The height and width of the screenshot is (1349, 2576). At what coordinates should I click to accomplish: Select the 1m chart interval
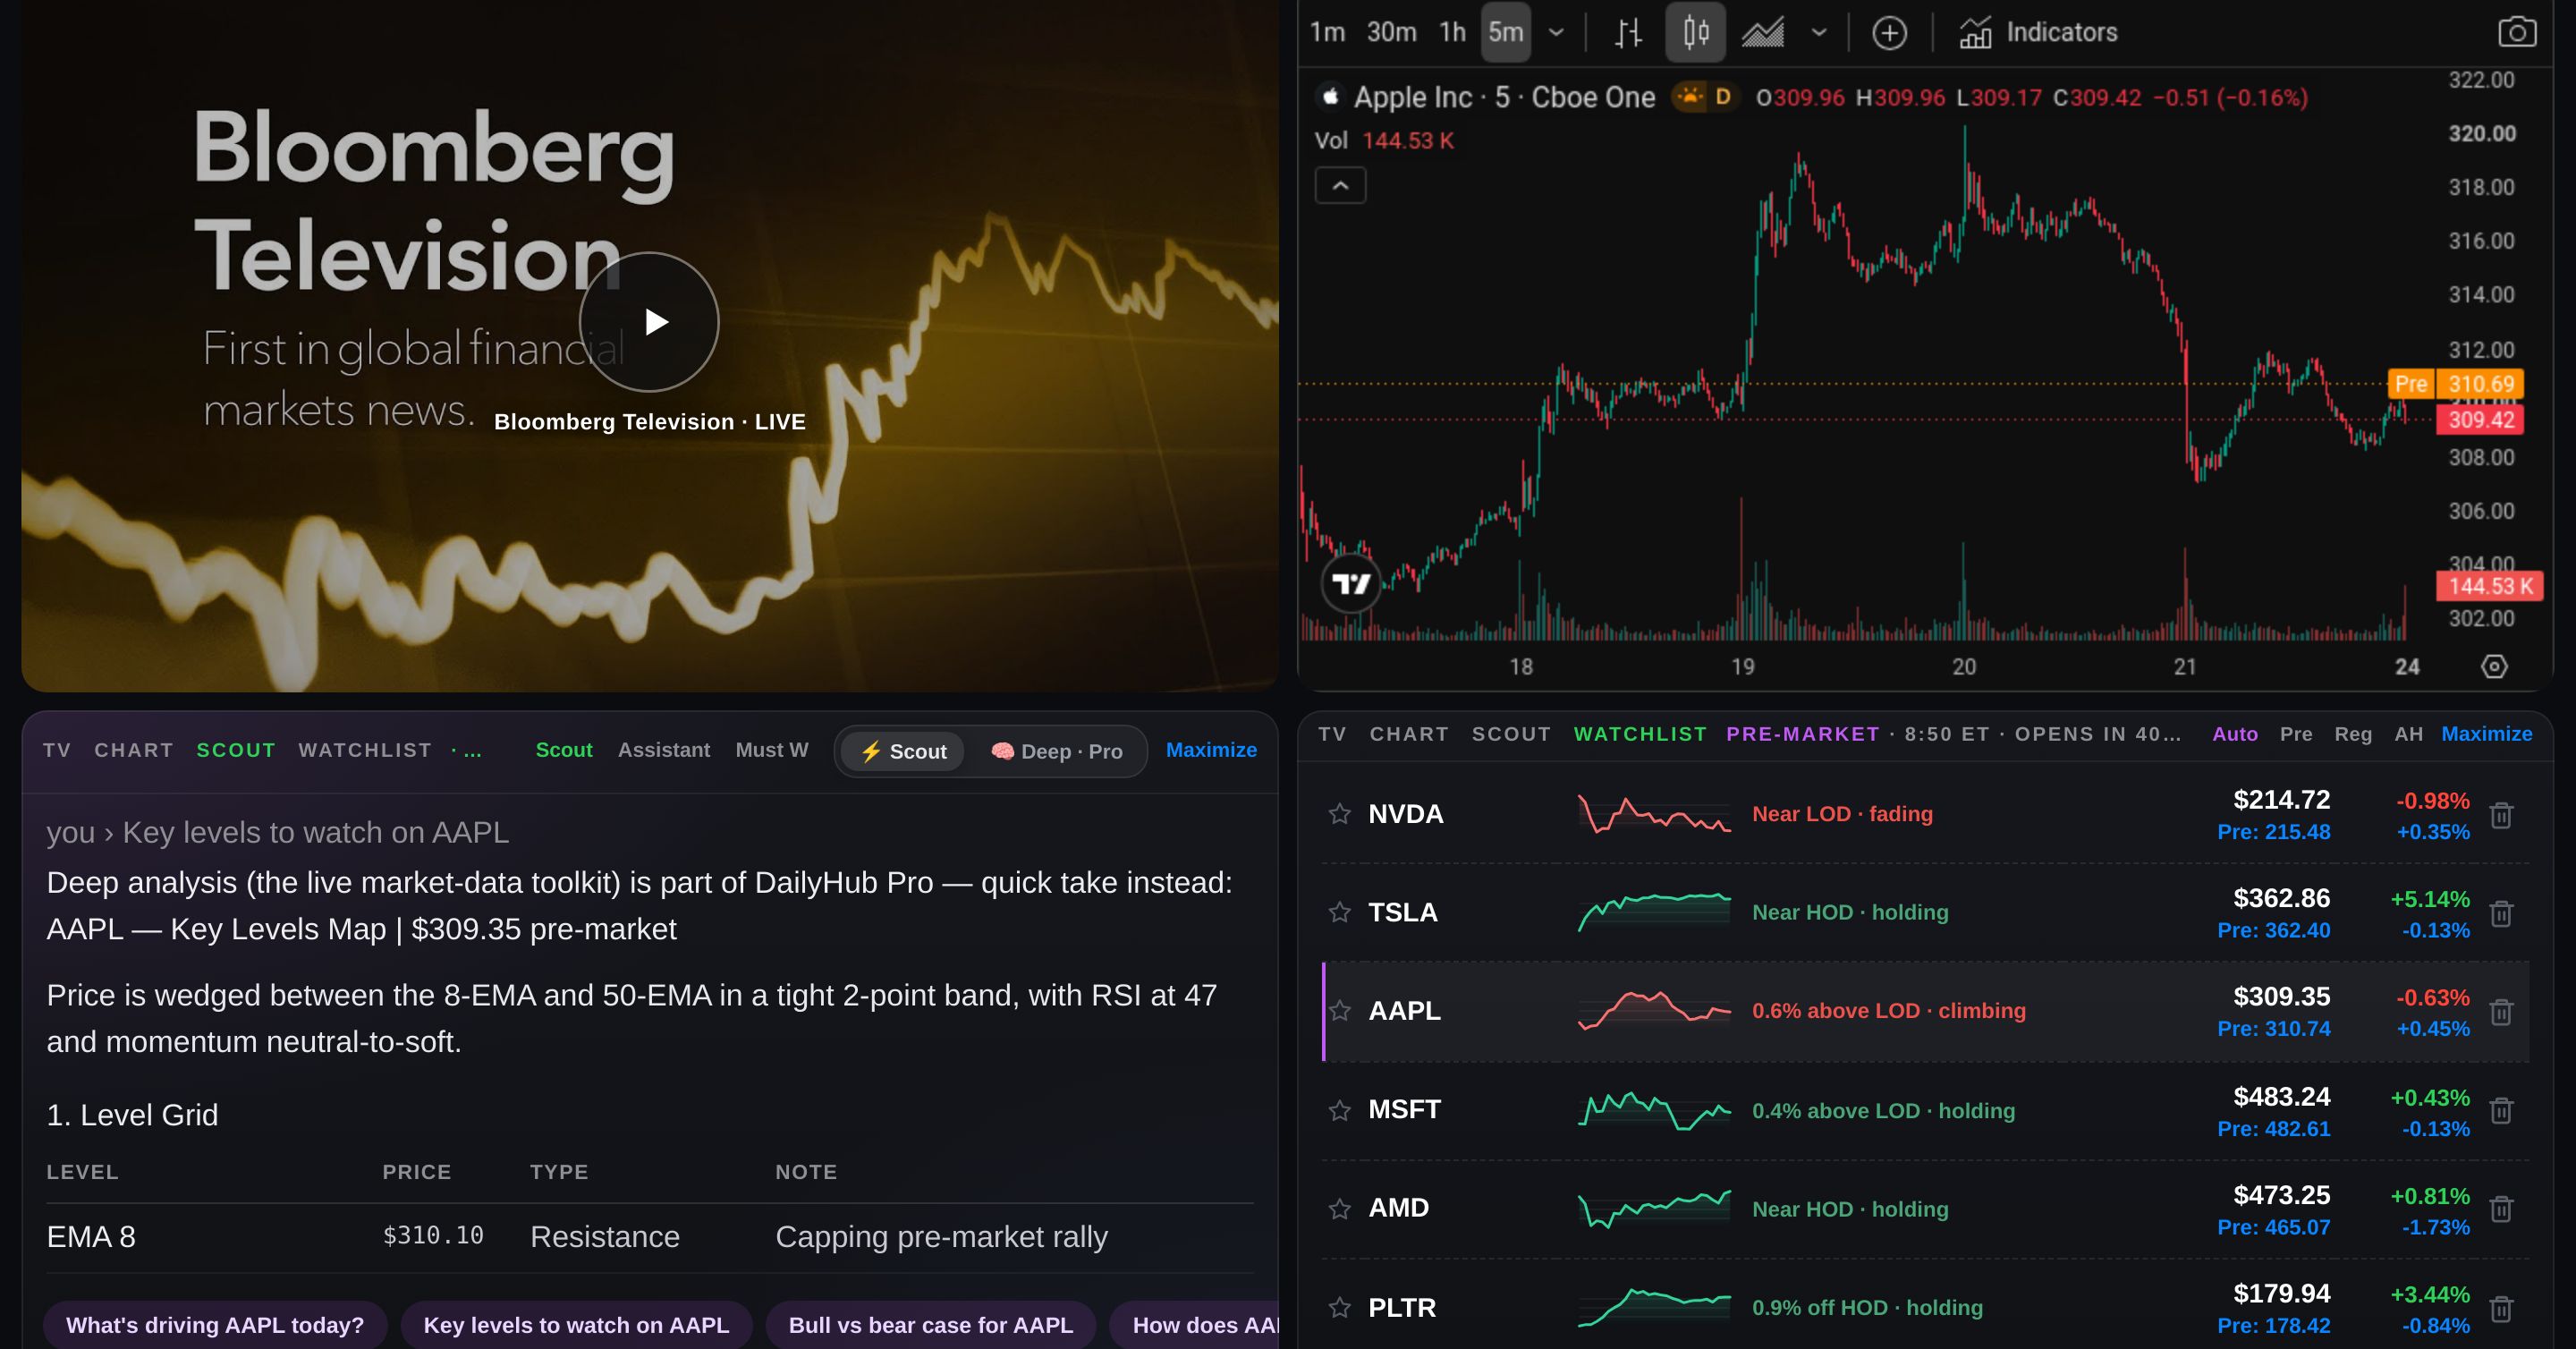tap(1327, 32)
